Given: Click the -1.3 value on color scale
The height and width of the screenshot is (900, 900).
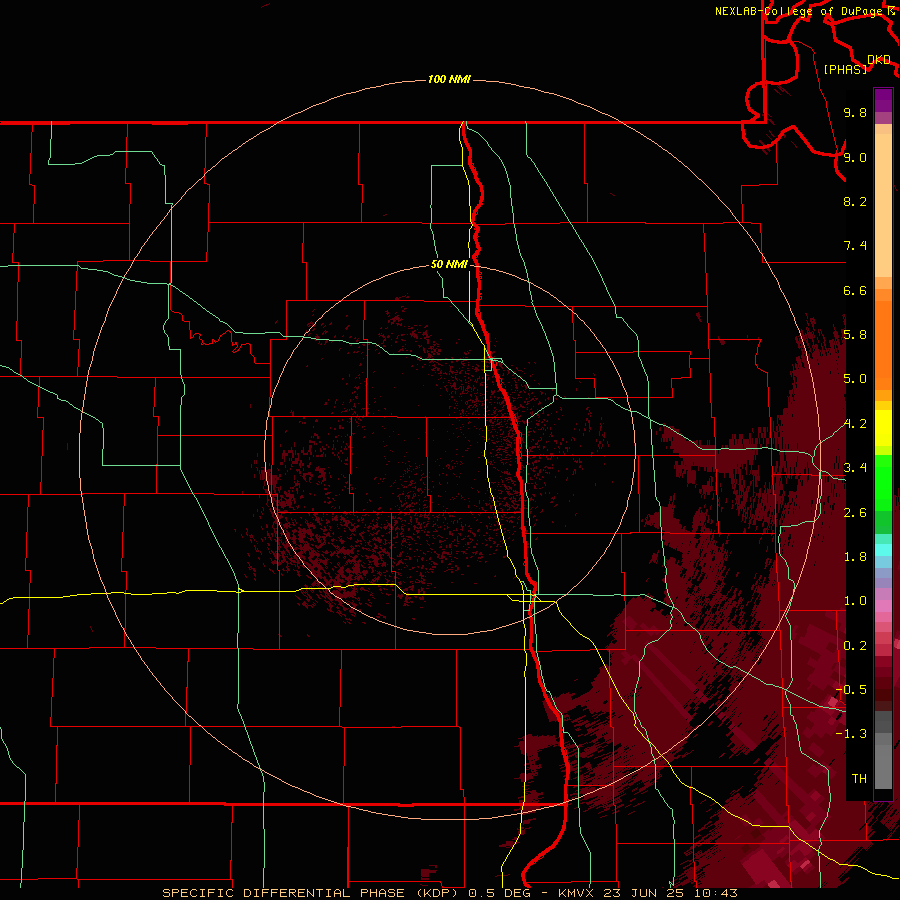Looking at the screenshot, I should point(851,734).
